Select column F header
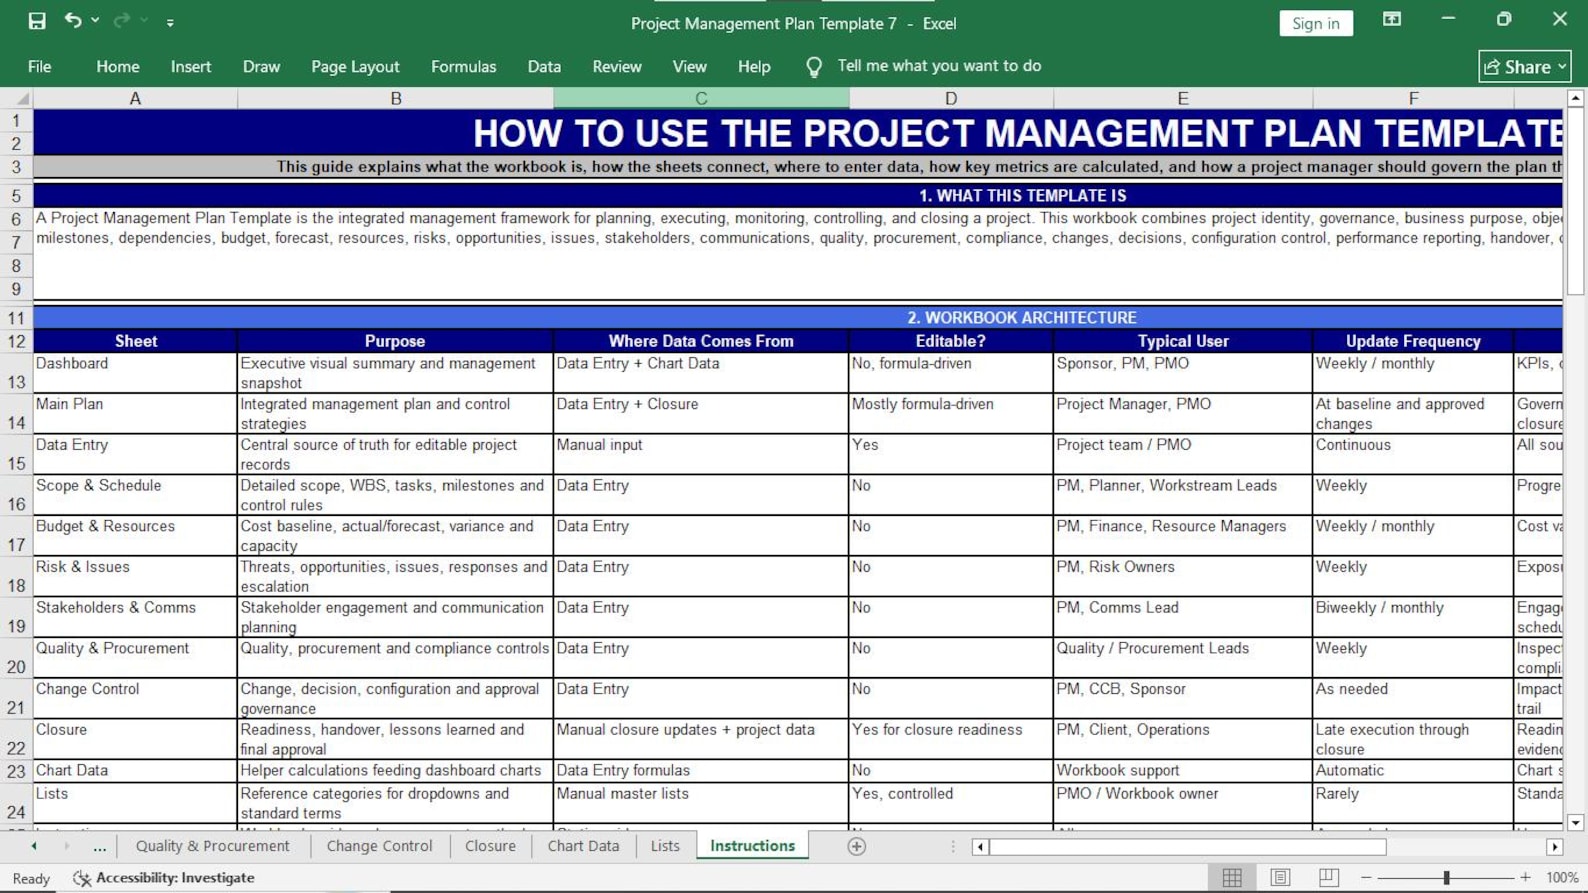 (1413, 98)
